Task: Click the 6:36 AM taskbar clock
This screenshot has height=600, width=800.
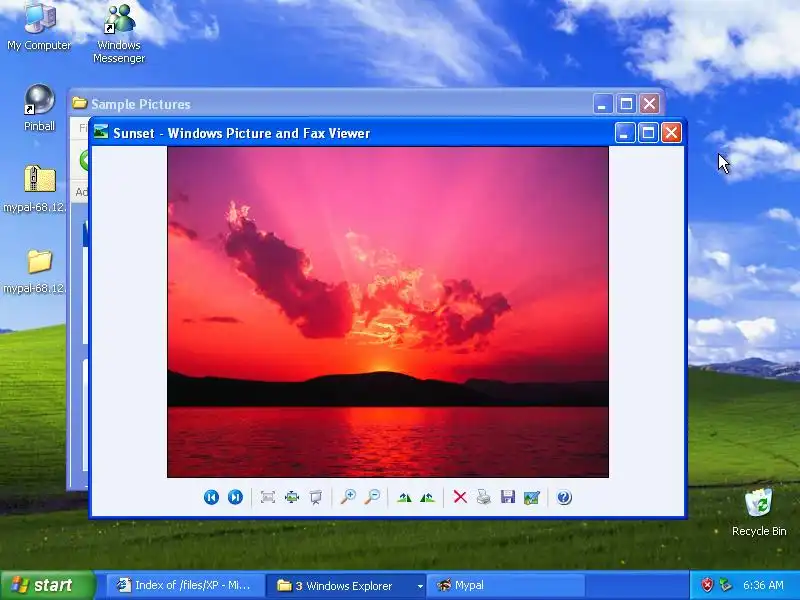Action: (763, 585)
